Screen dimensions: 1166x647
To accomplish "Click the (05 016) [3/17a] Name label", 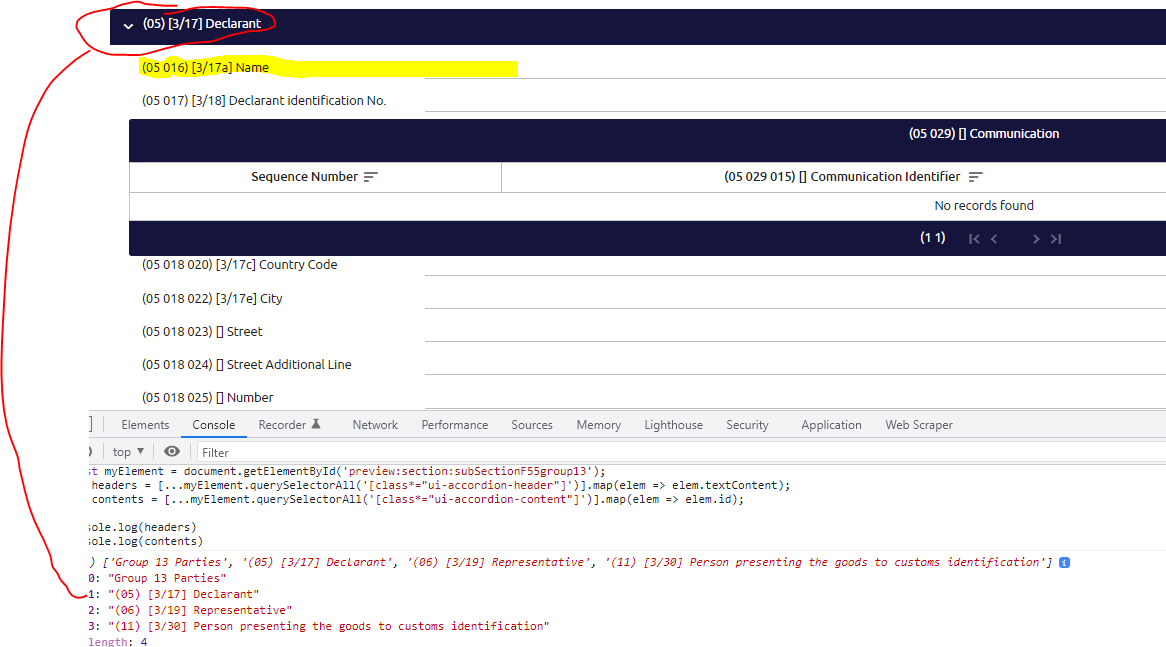I will [x=205, y=68].
